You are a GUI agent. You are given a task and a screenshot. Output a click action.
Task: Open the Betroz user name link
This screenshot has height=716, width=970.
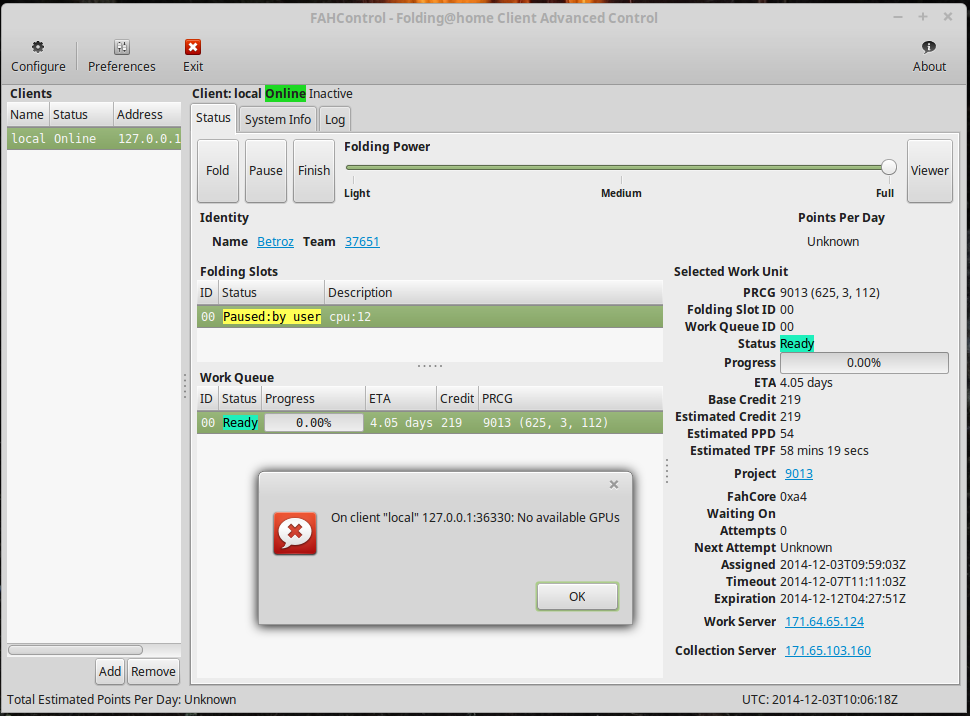coord(275,242)
